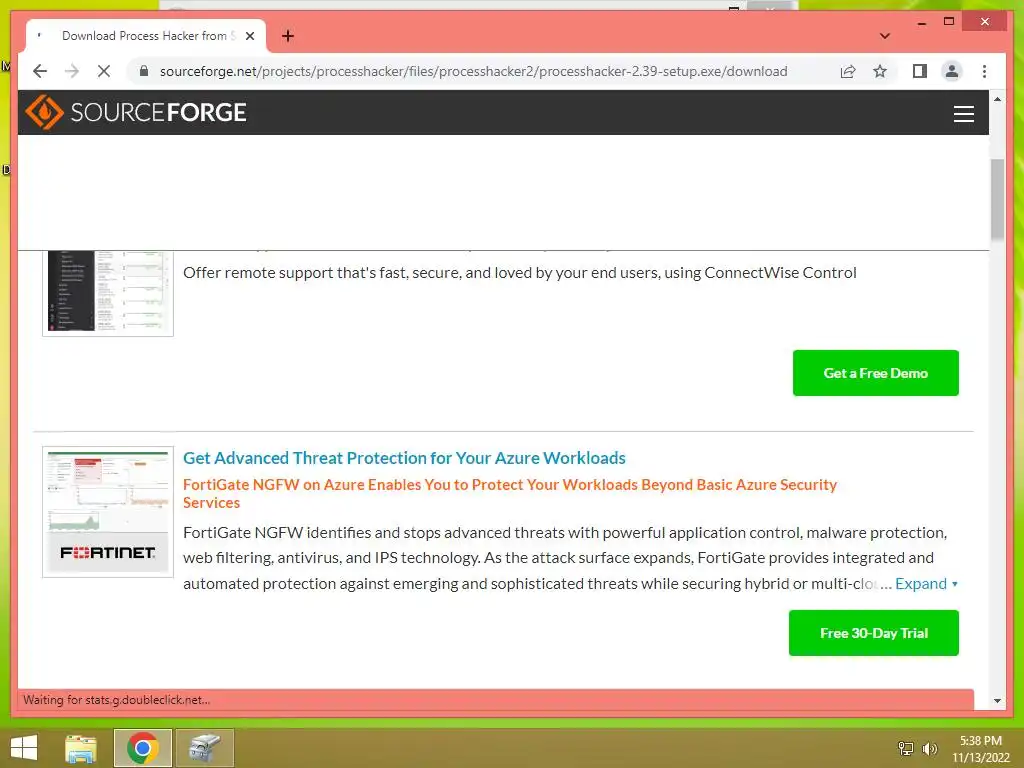The height and width of the screenshot is (768, 1024).
Task: Select the Download Process Hacker tab
Action: point(146,36)
